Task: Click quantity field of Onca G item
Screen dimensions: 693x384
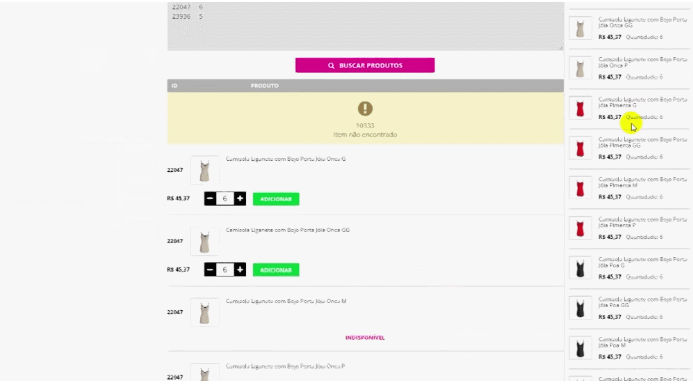Action: tap(225, 199)
